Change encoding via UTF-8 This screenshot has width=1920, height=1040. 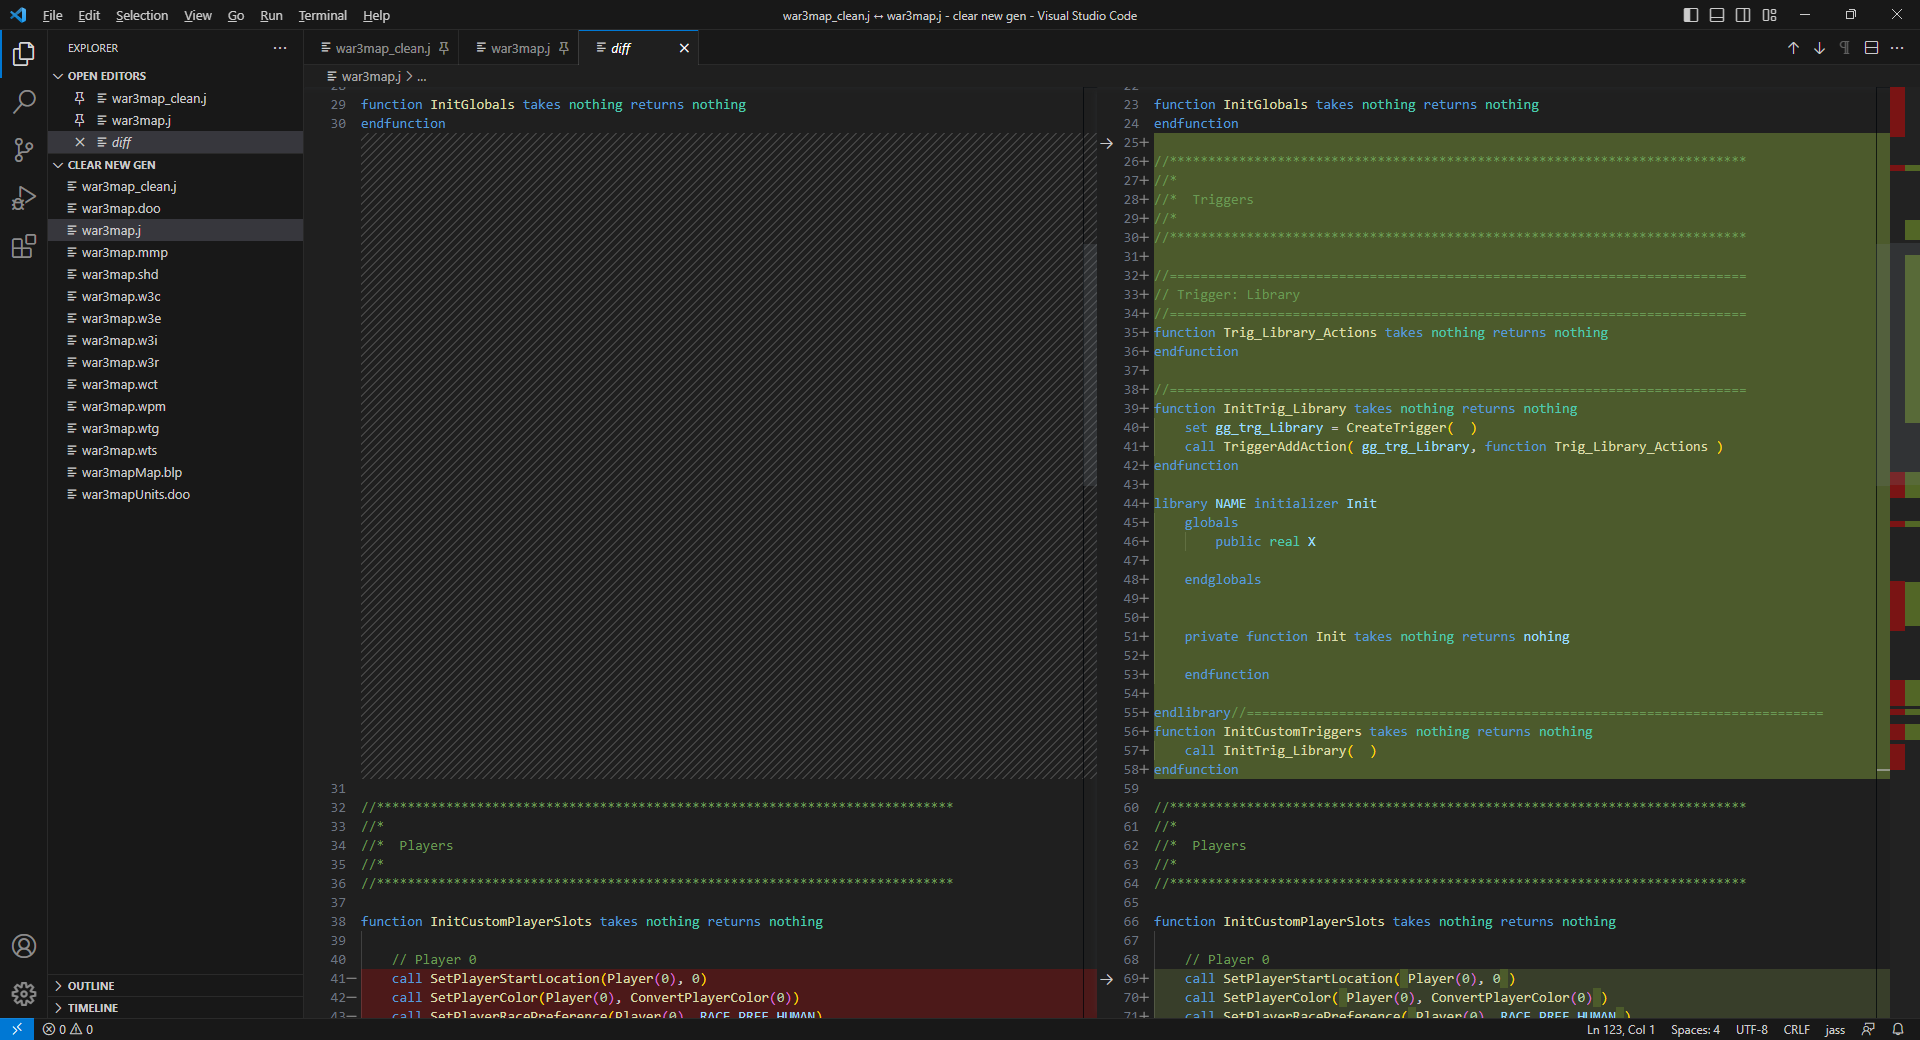click(x=1751, y=1029)
